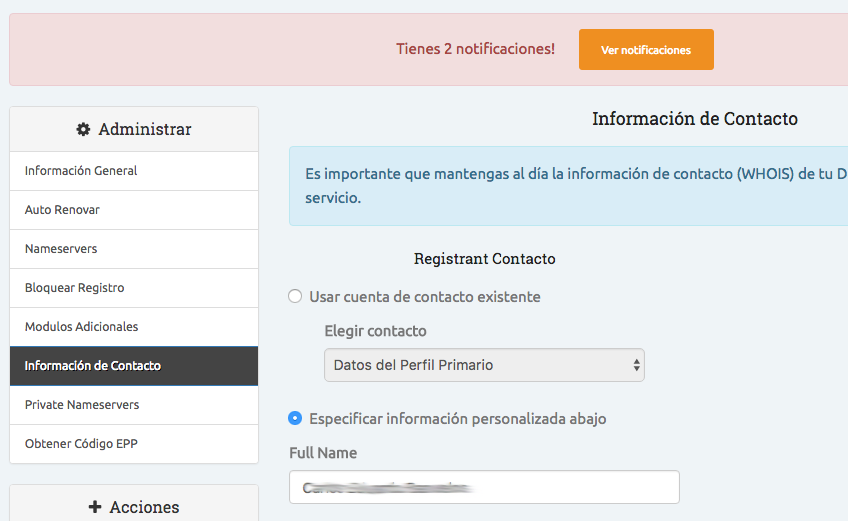
Task: Click the 'Registrant Contacto' section heading
Action: pyautogui.click(x=484, y=259)
